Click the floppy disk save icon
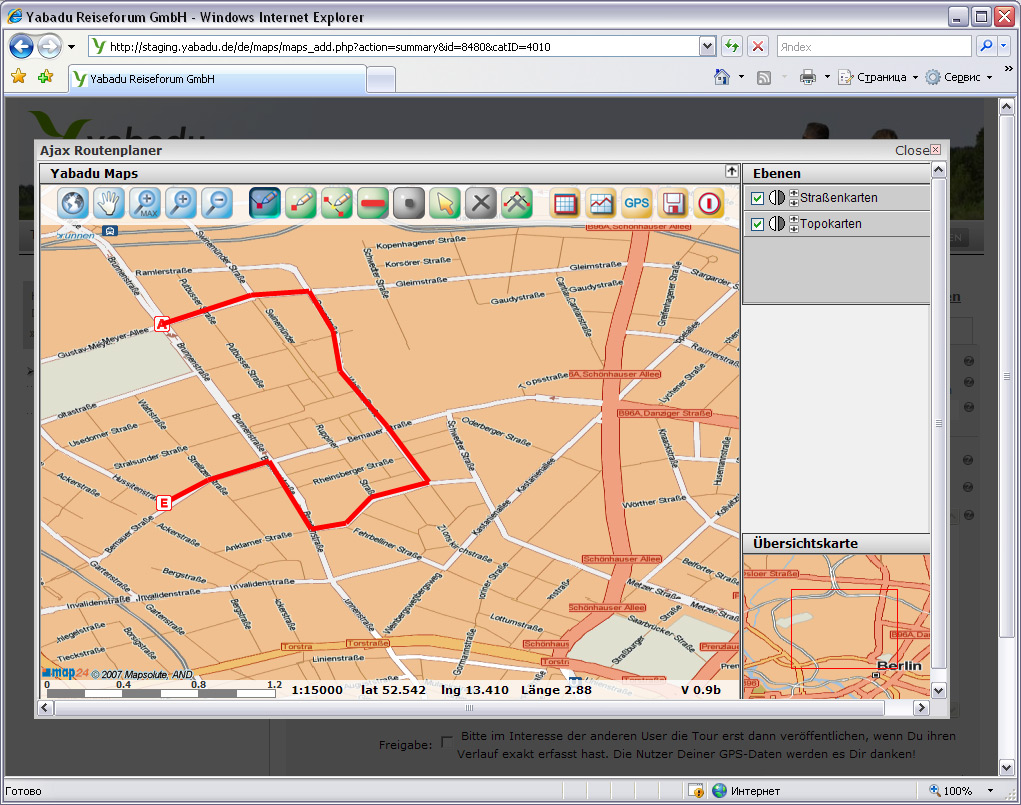The height and width of the screenshot is (805, 1021). pos(673,204)
